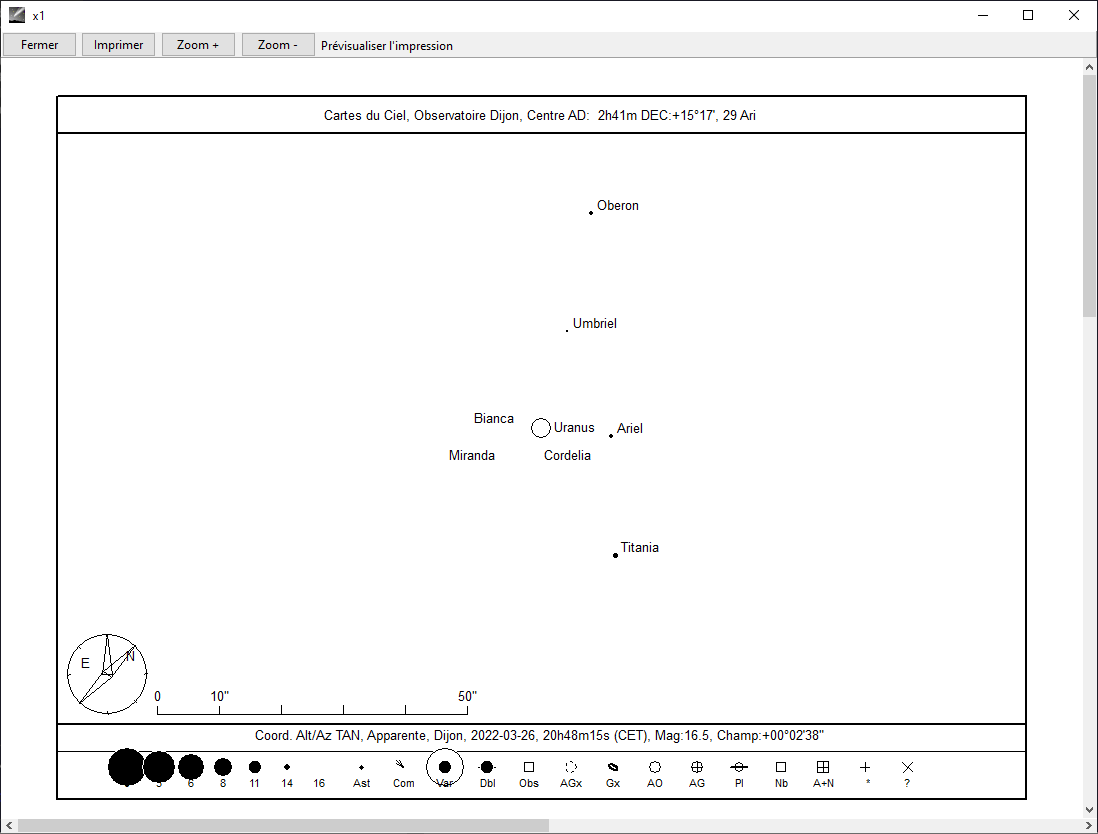Click the Oberon moon marker
The height and width of the screenshot is (834, 1098).
click(x=591, y=213)
